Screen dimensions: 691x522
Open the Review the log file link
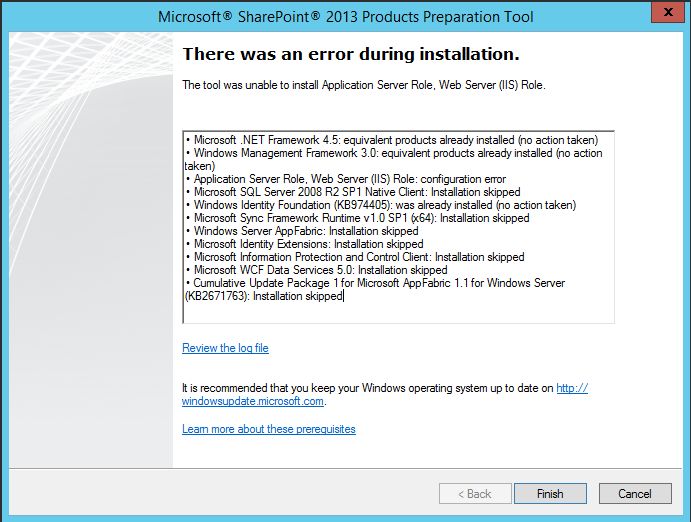(x=225, y=348)
